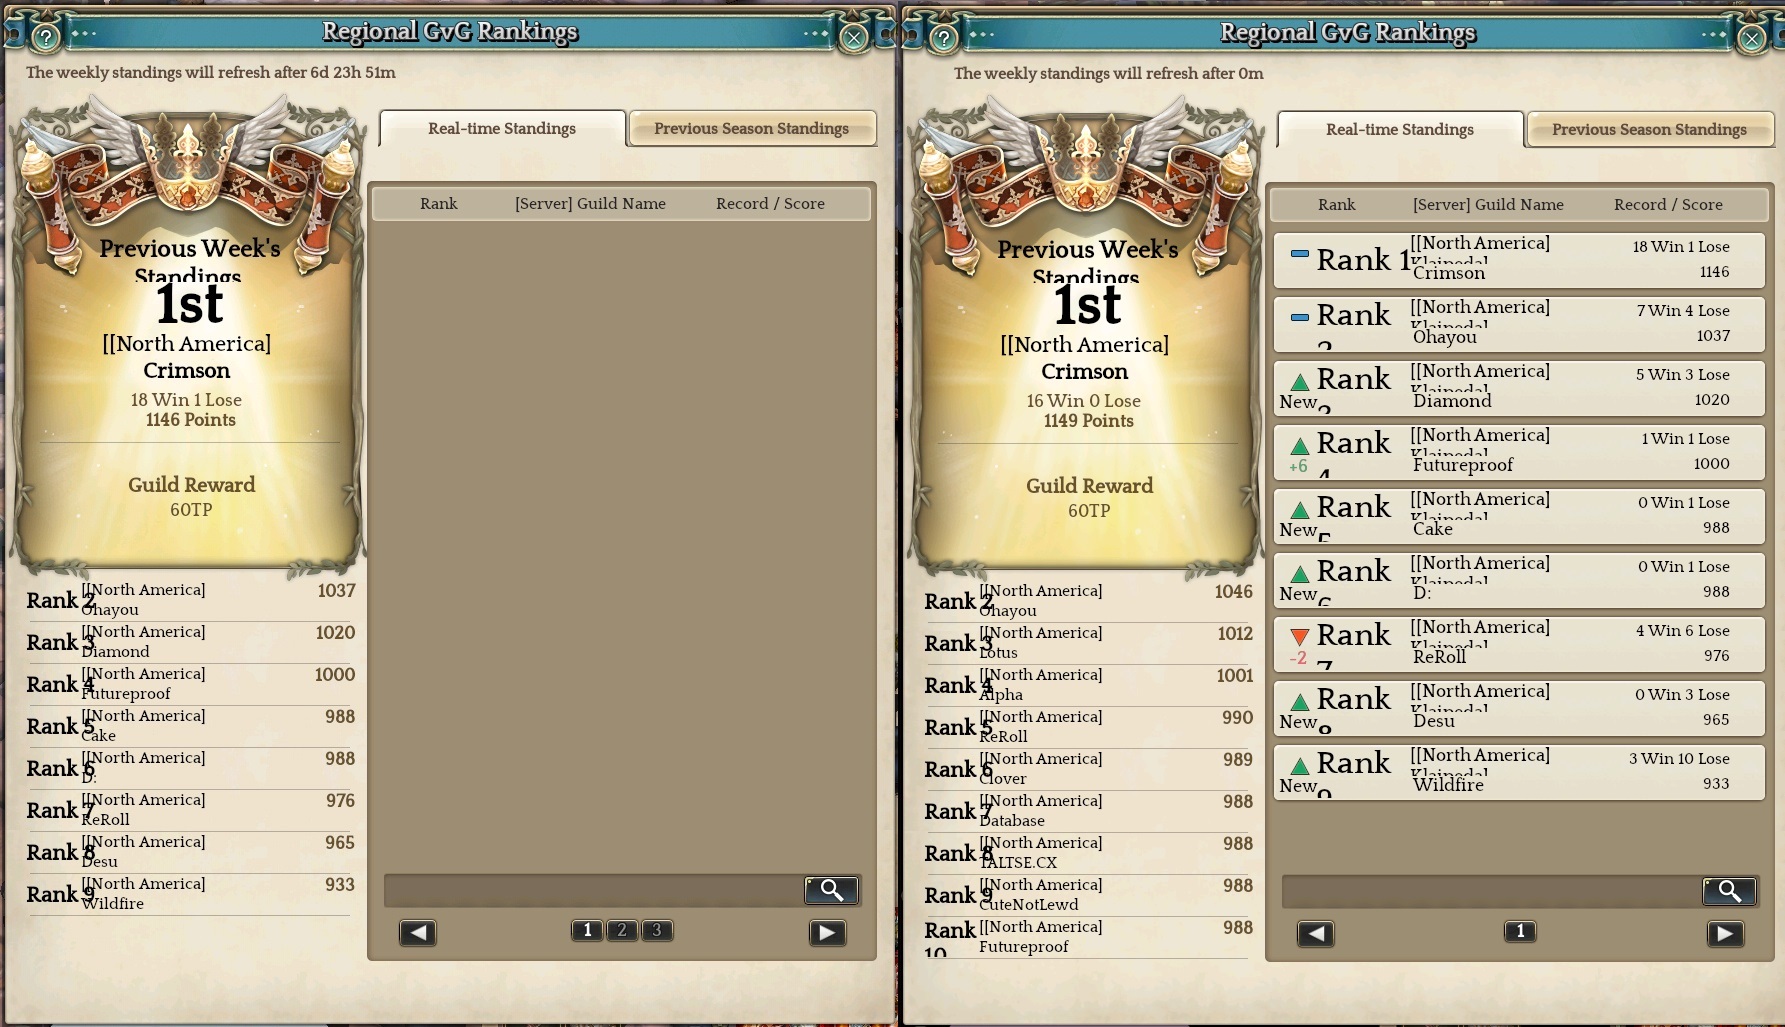The height and width of the screenshot is (1027, 1785).
Task: Open page 3 in left panel
Action: coord(657,930)
